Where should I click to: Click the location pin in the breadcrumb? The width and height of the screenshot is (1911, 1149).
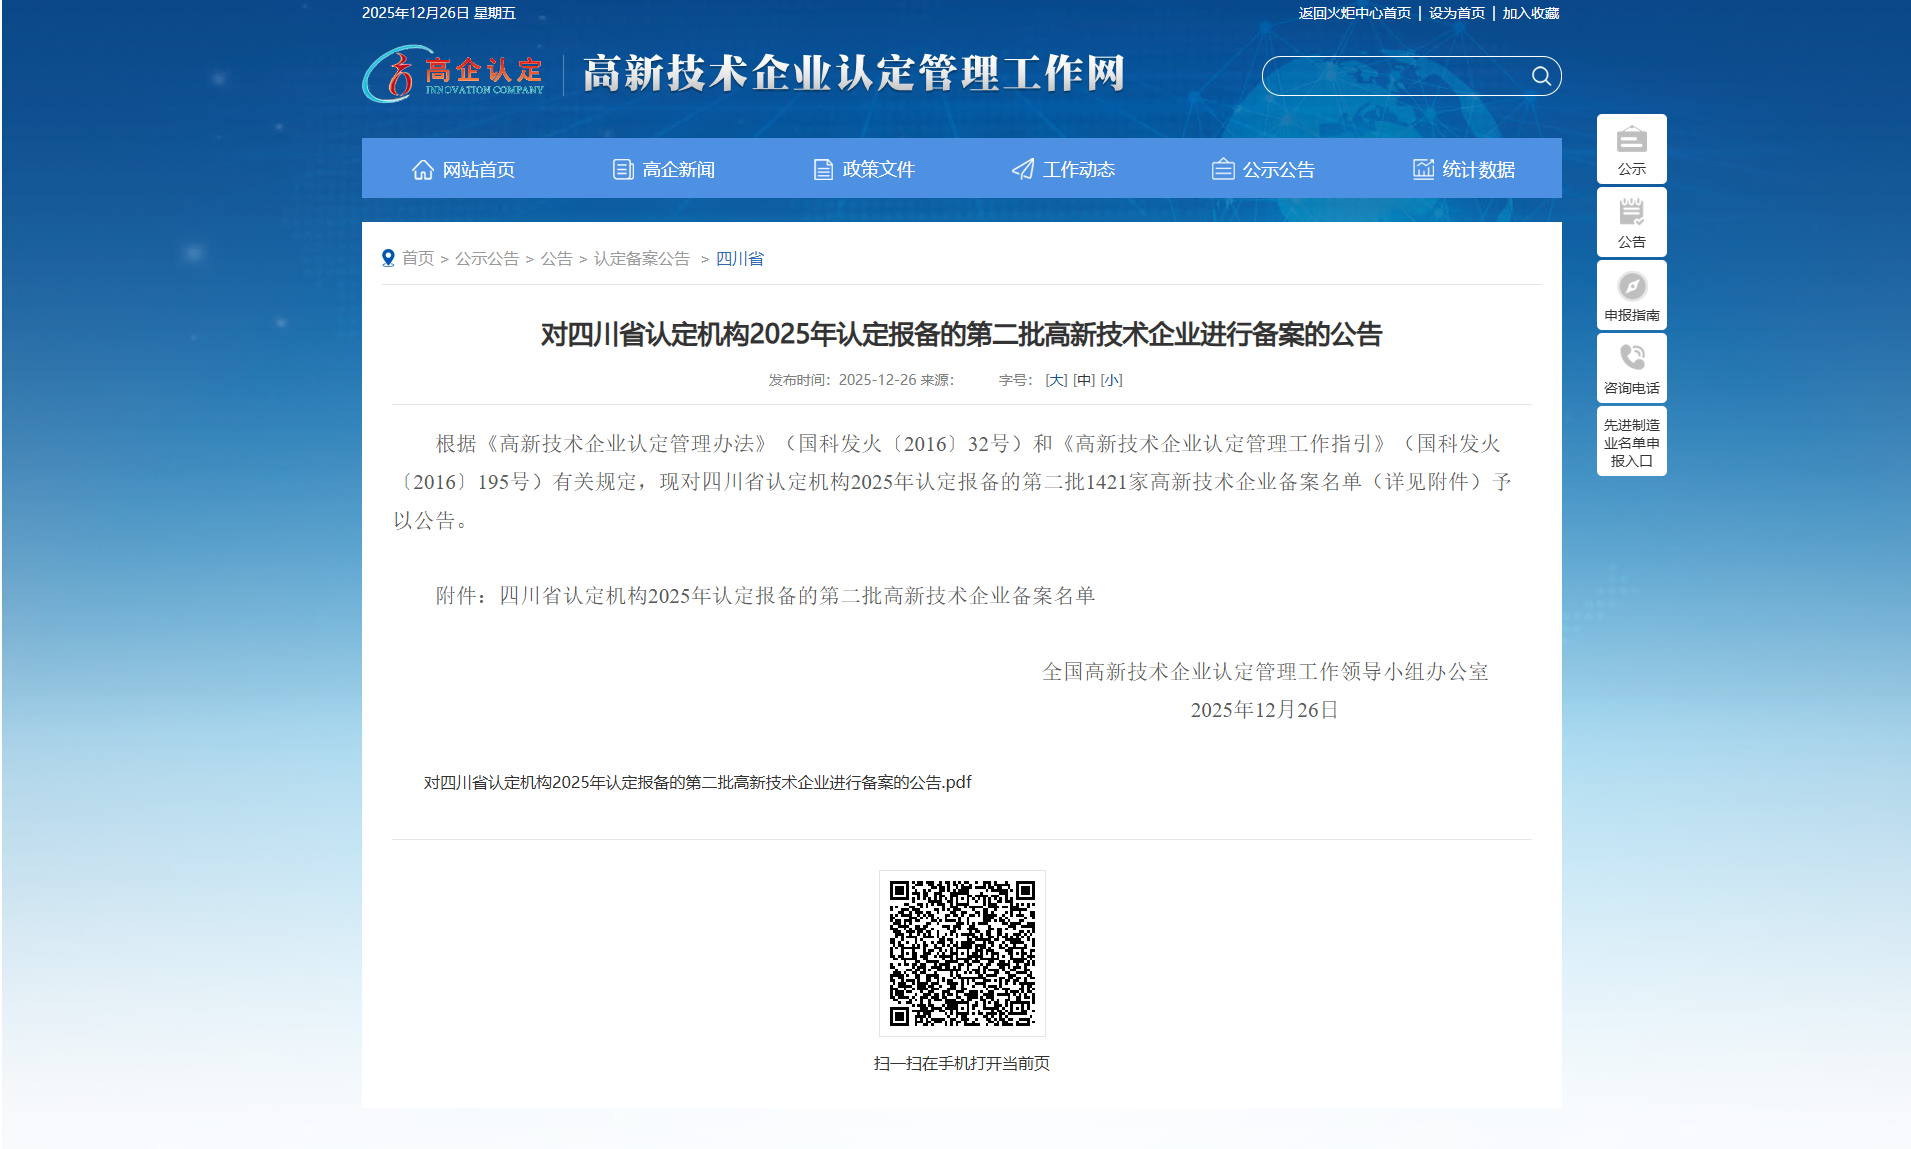click(389, 257)
